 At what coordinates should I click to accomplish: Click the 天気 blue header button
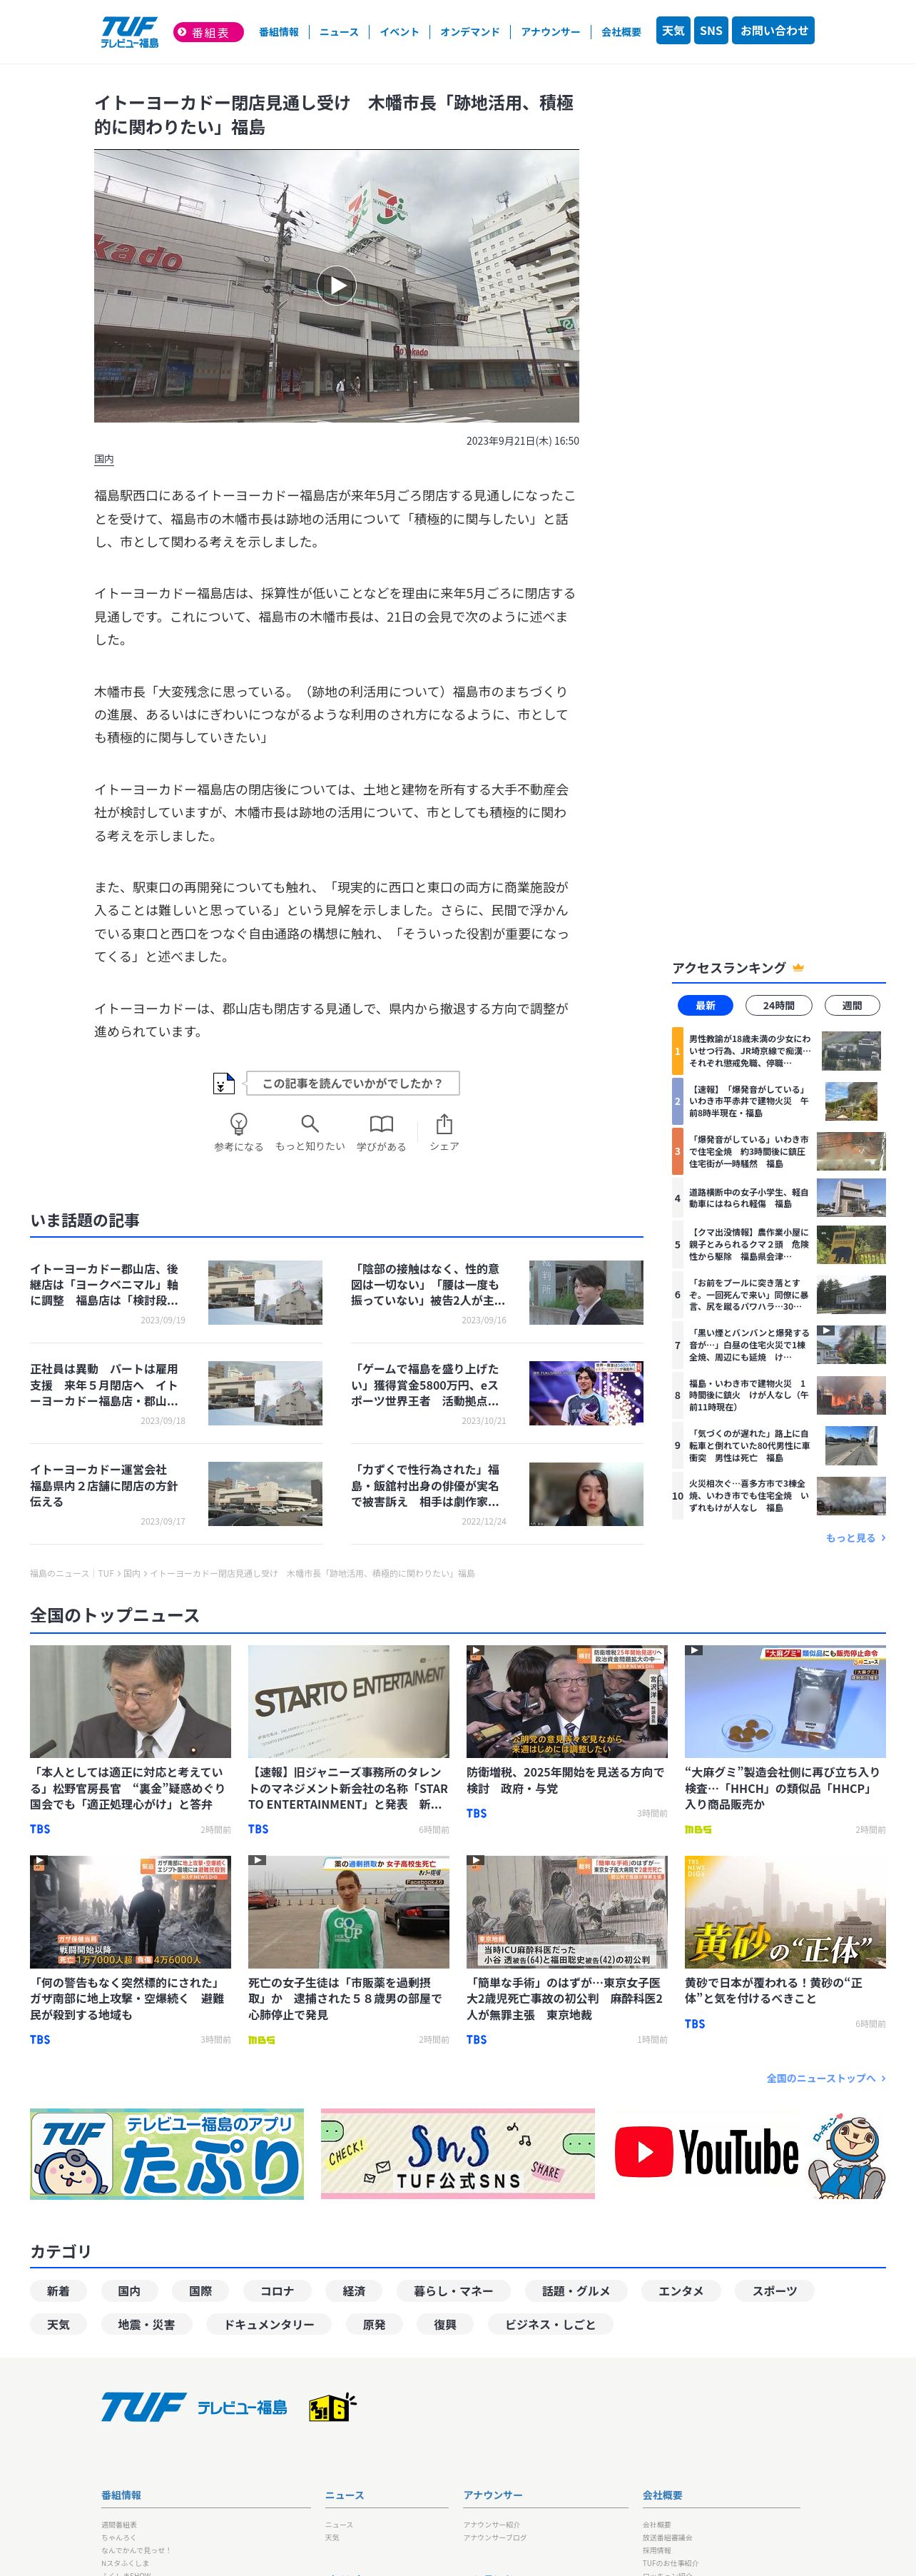[x=673, y=31]
